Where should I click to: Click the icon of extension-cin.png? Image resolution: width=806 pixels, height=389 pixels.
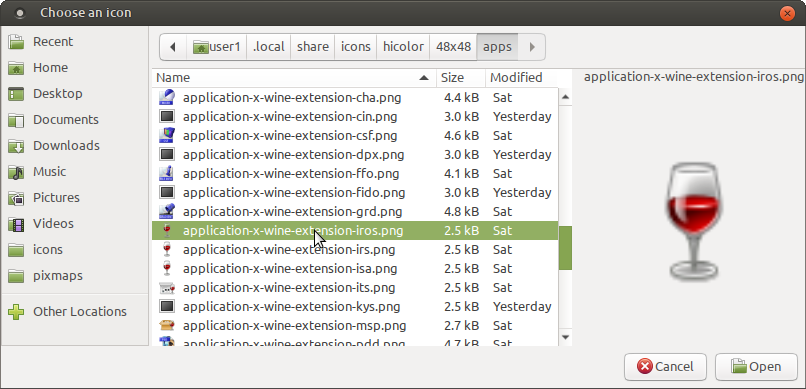coord(167,116)
